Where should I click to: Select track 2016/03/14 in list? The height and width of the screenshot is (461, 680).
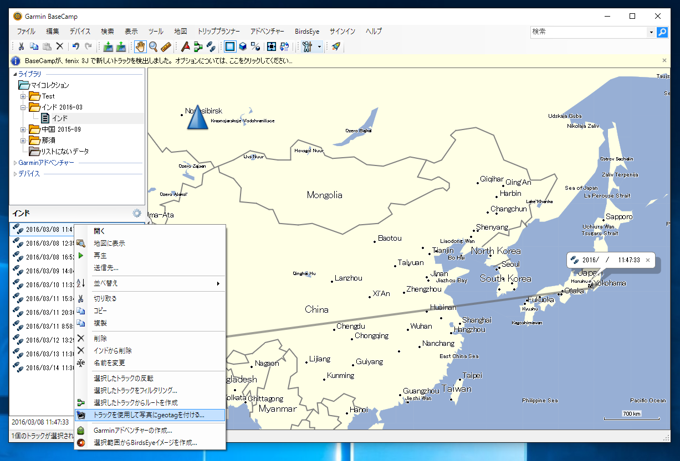42,368
